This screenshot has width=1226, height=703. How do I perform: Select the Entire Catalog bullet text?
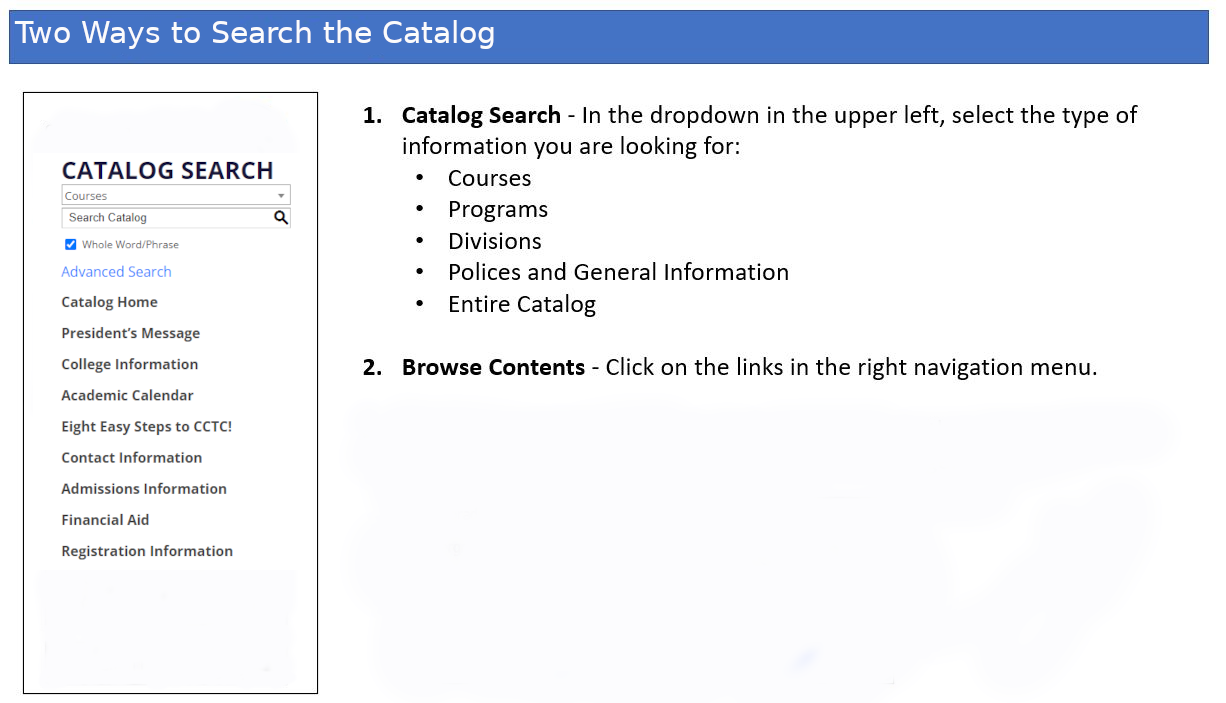pyautogui.click(x=521, y=305)
